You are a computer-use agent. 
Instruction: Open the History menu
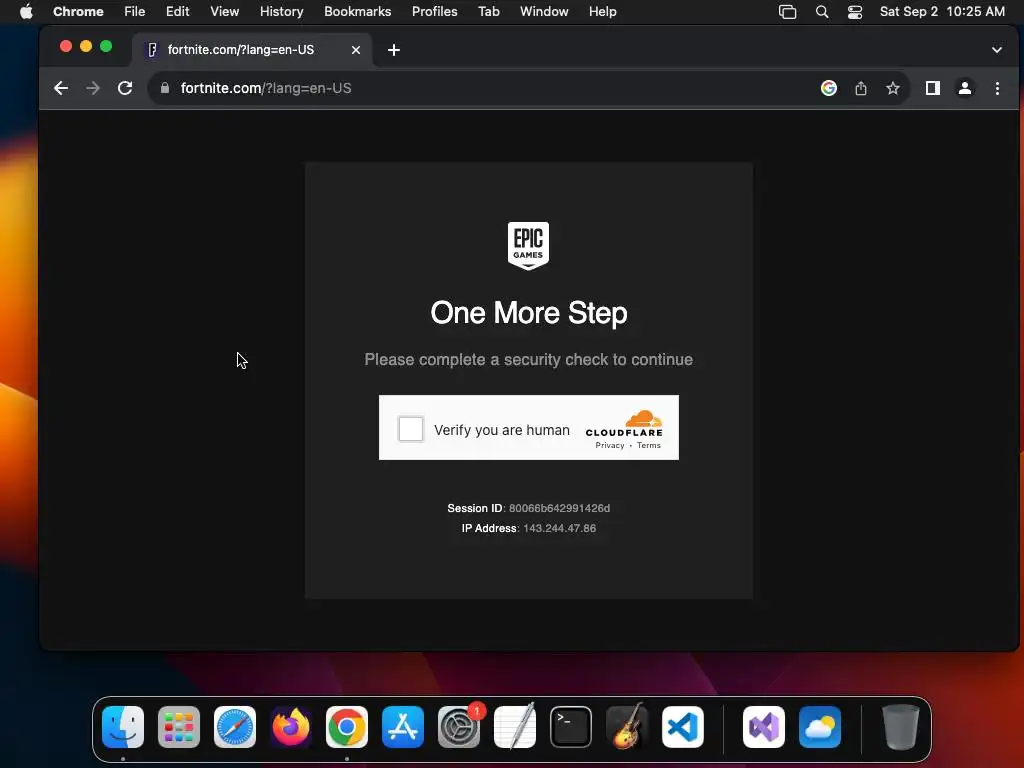pos(281,12)
